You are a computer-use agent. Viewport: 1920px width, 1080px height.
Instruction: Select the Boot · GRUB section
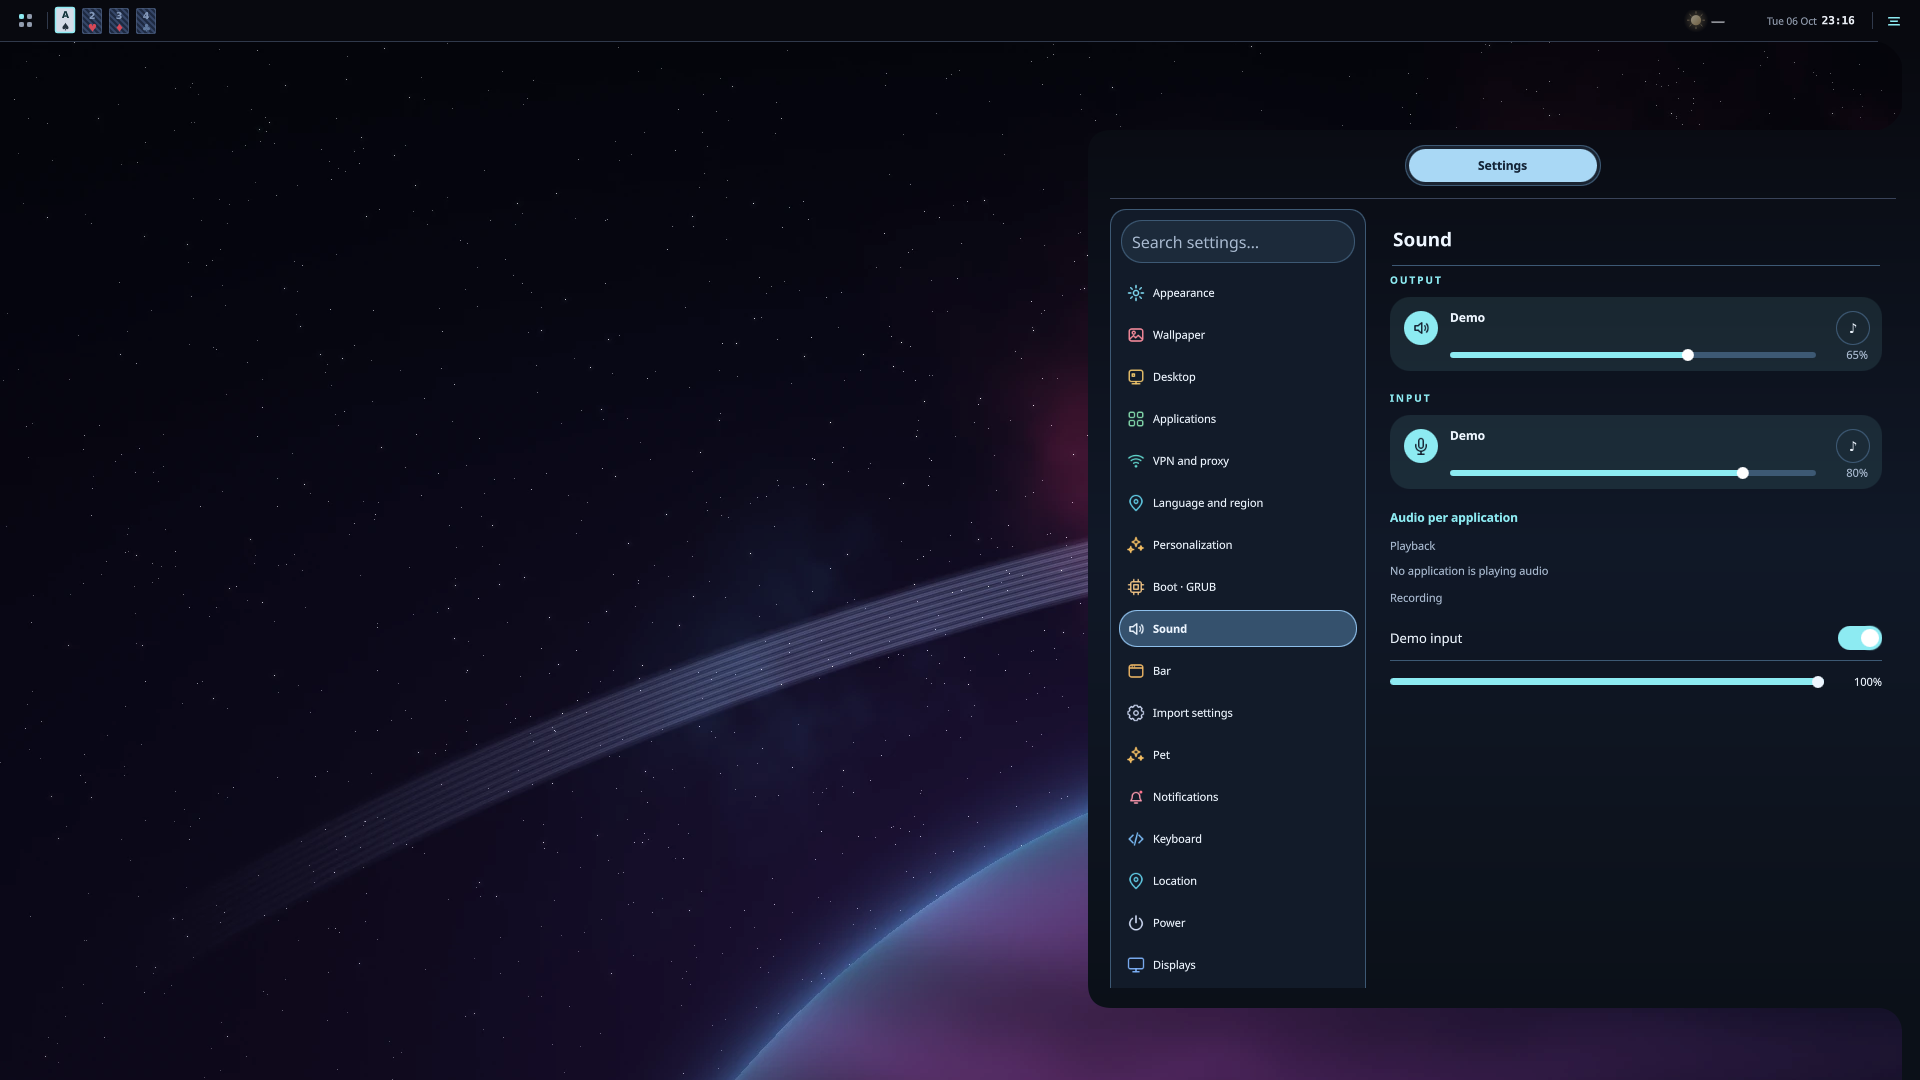(1237, 587)
